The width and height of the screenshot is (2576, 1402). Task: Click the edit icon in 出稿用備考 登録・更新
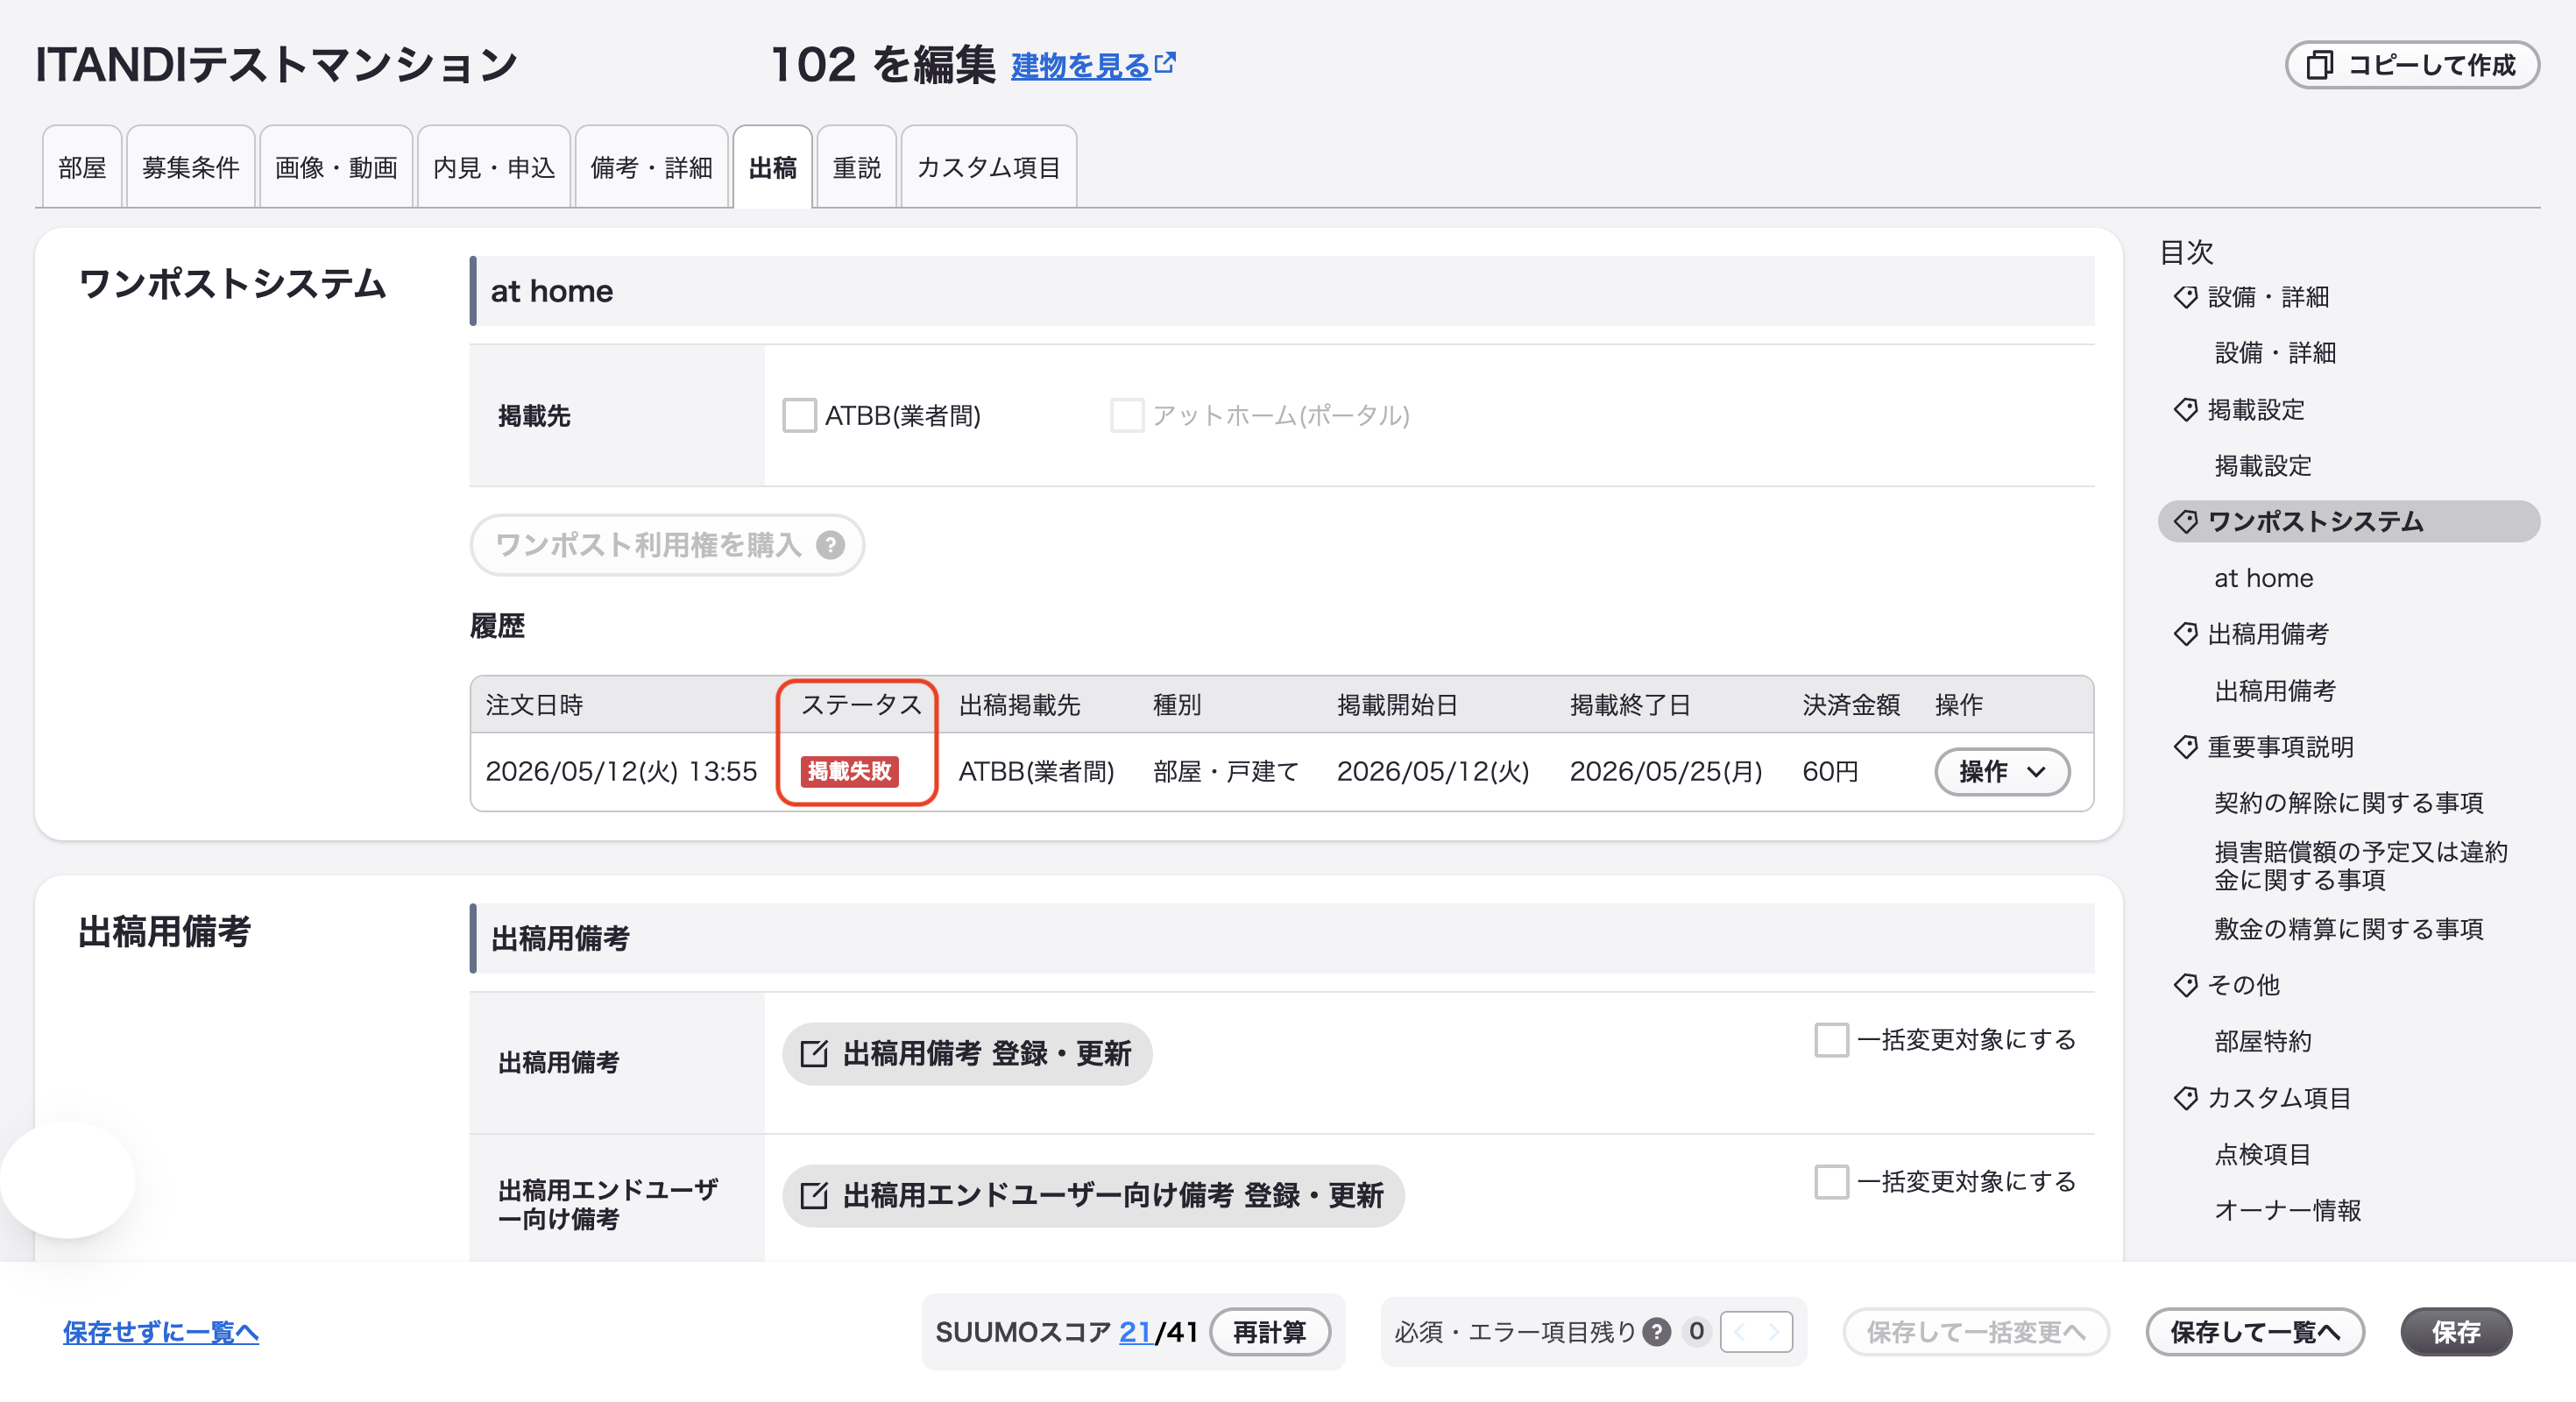click(x=814, y=1054)
